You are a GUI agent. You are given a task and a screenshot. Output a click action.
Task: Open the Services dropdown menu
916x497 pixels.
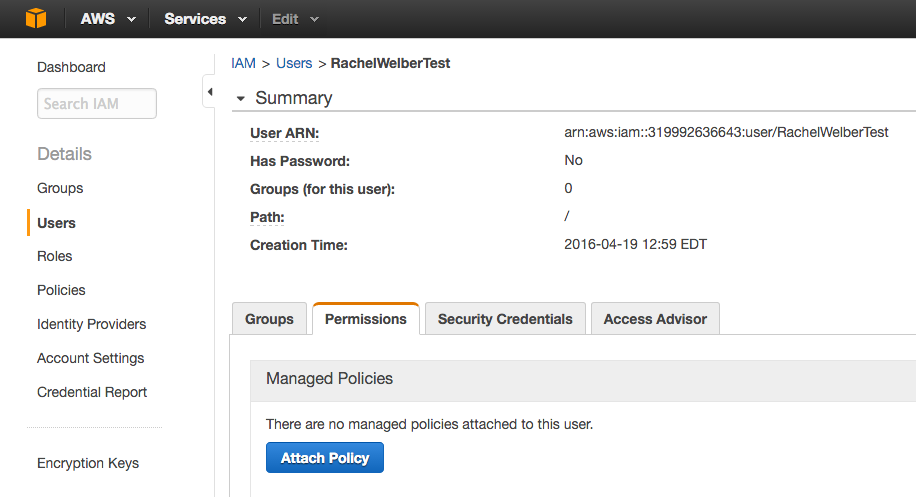click(206, 19)
